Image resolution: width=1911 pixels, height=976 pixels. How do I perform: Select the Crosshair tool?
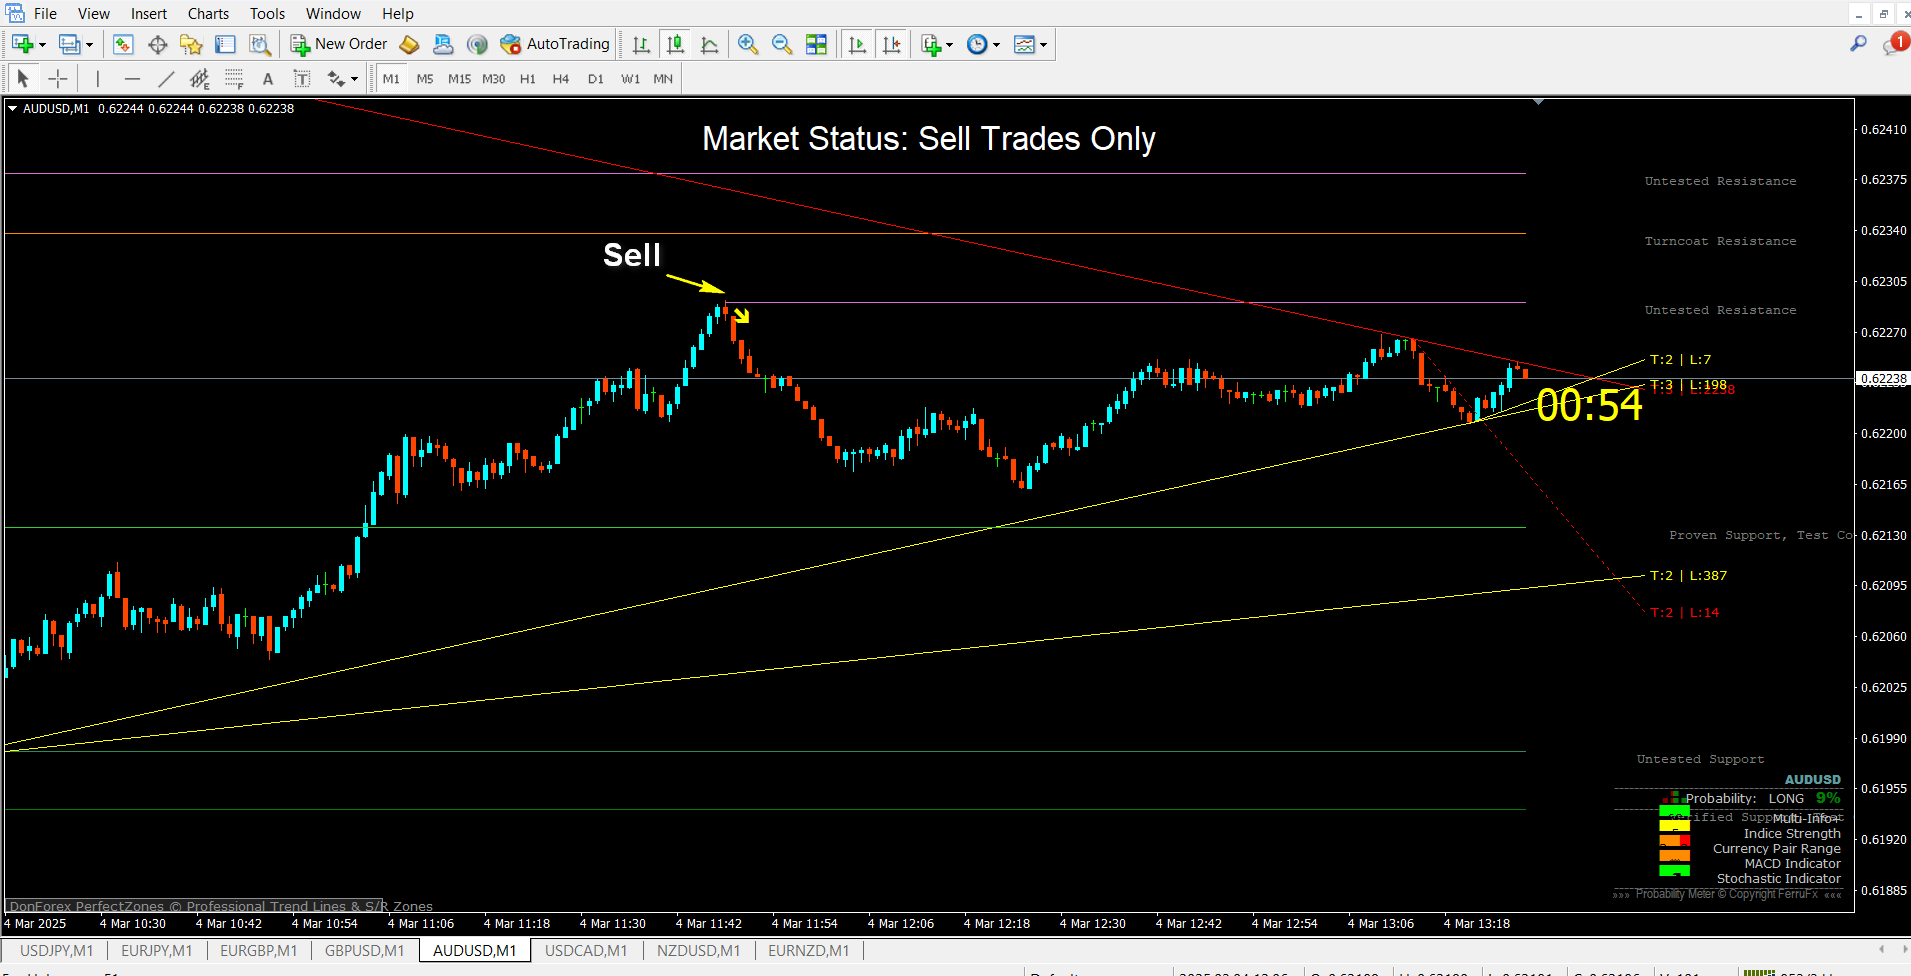[58, 79]
